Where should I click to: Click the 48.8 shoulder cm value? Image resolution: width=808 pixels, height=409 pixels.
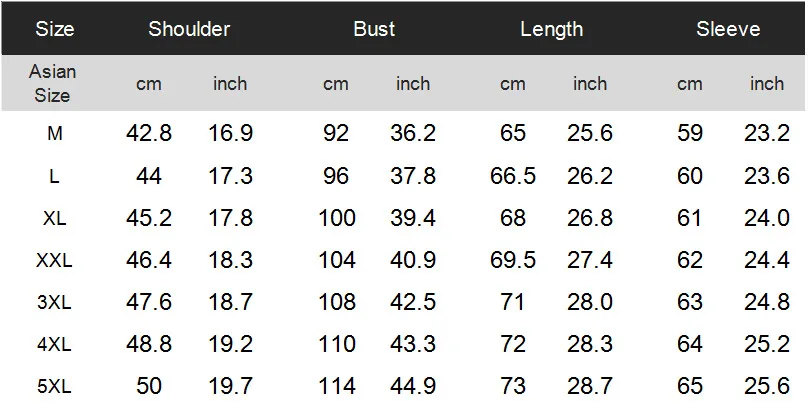[x=148, y=344]
